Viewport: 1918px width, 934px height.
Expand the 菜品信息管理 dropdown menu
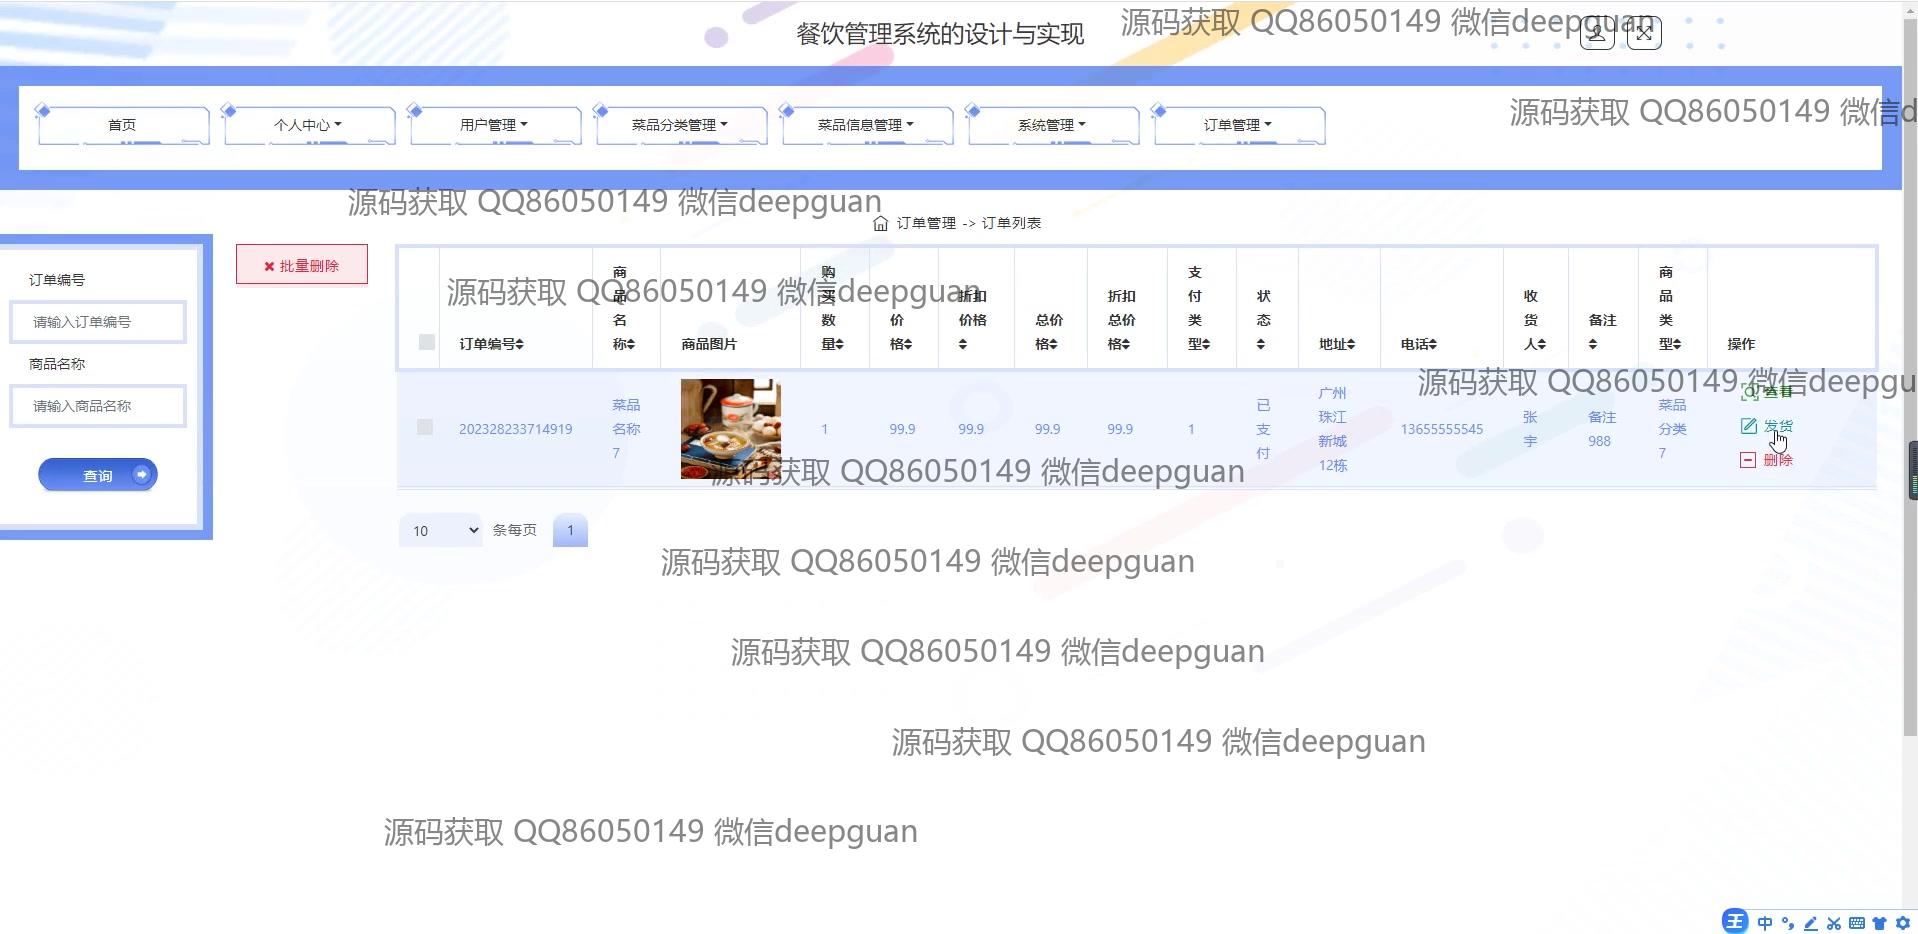tap(866, 125)
